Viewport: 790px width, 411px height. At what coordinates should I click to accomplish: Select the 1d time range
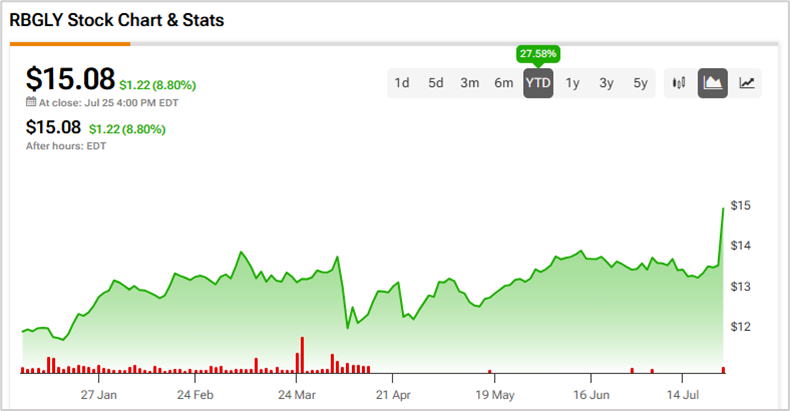(402, 83)
